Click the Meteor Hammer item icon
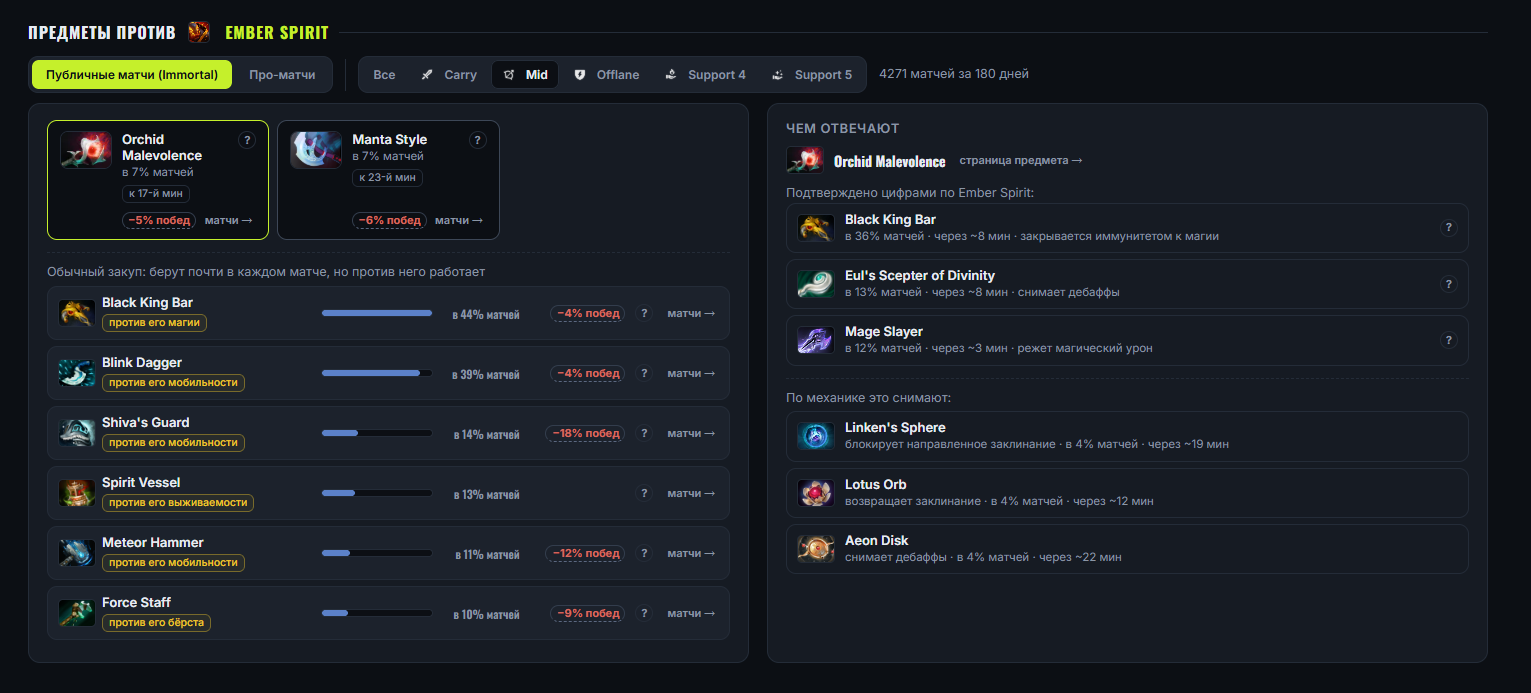1531x693 pixels. pos(77,552)
